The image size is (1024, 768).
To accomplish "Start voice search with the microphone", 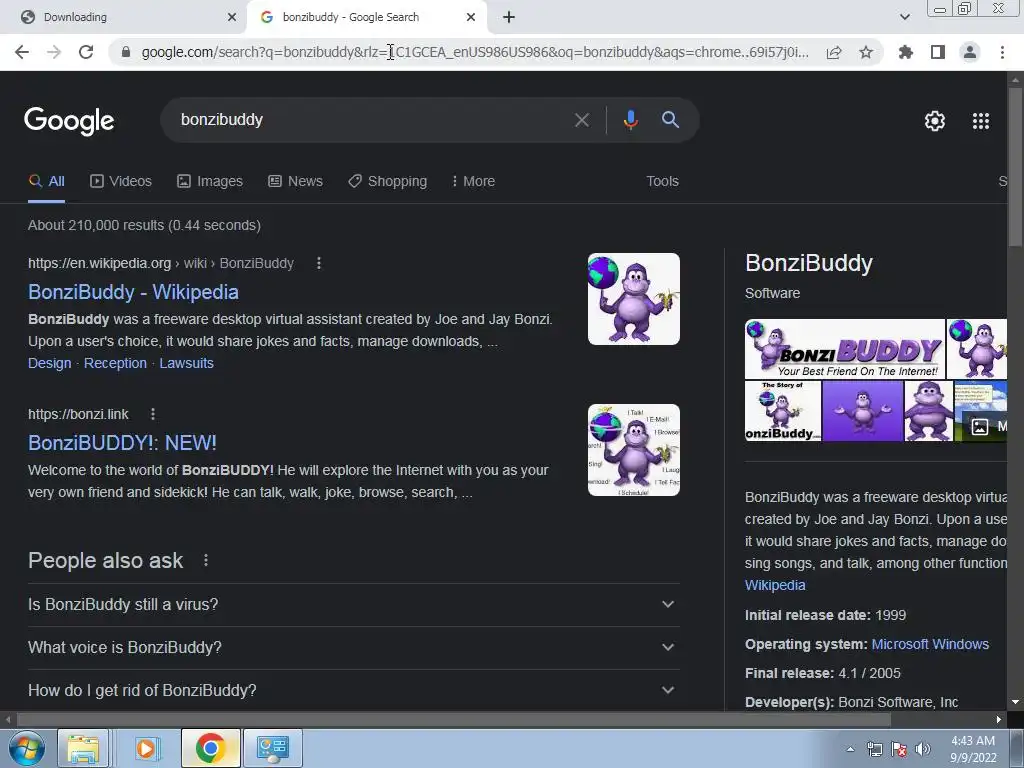I will [x=630, y=120].
